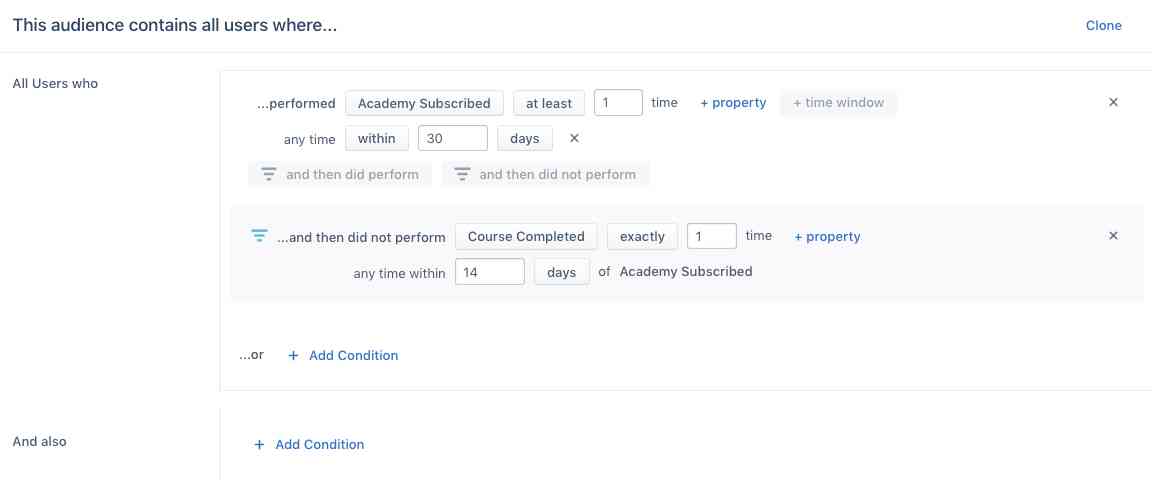Open the Course Completed event dropdown

pos(526,237)
